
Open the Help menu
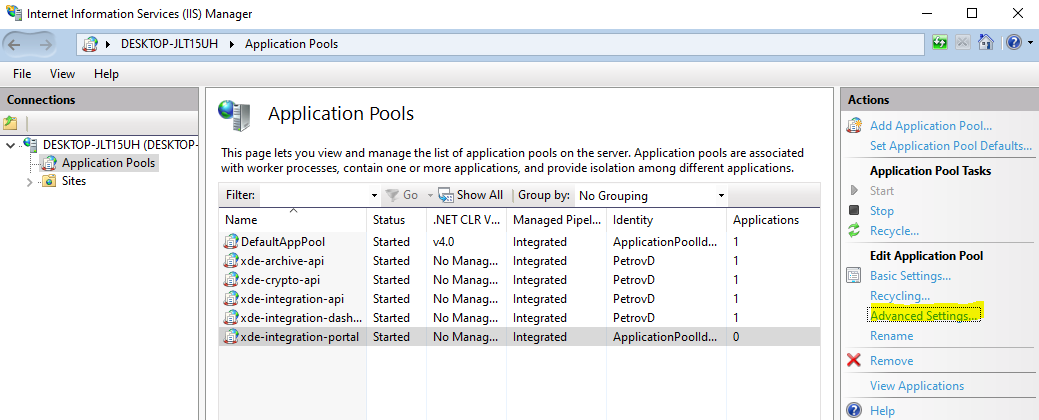[106, 74]
